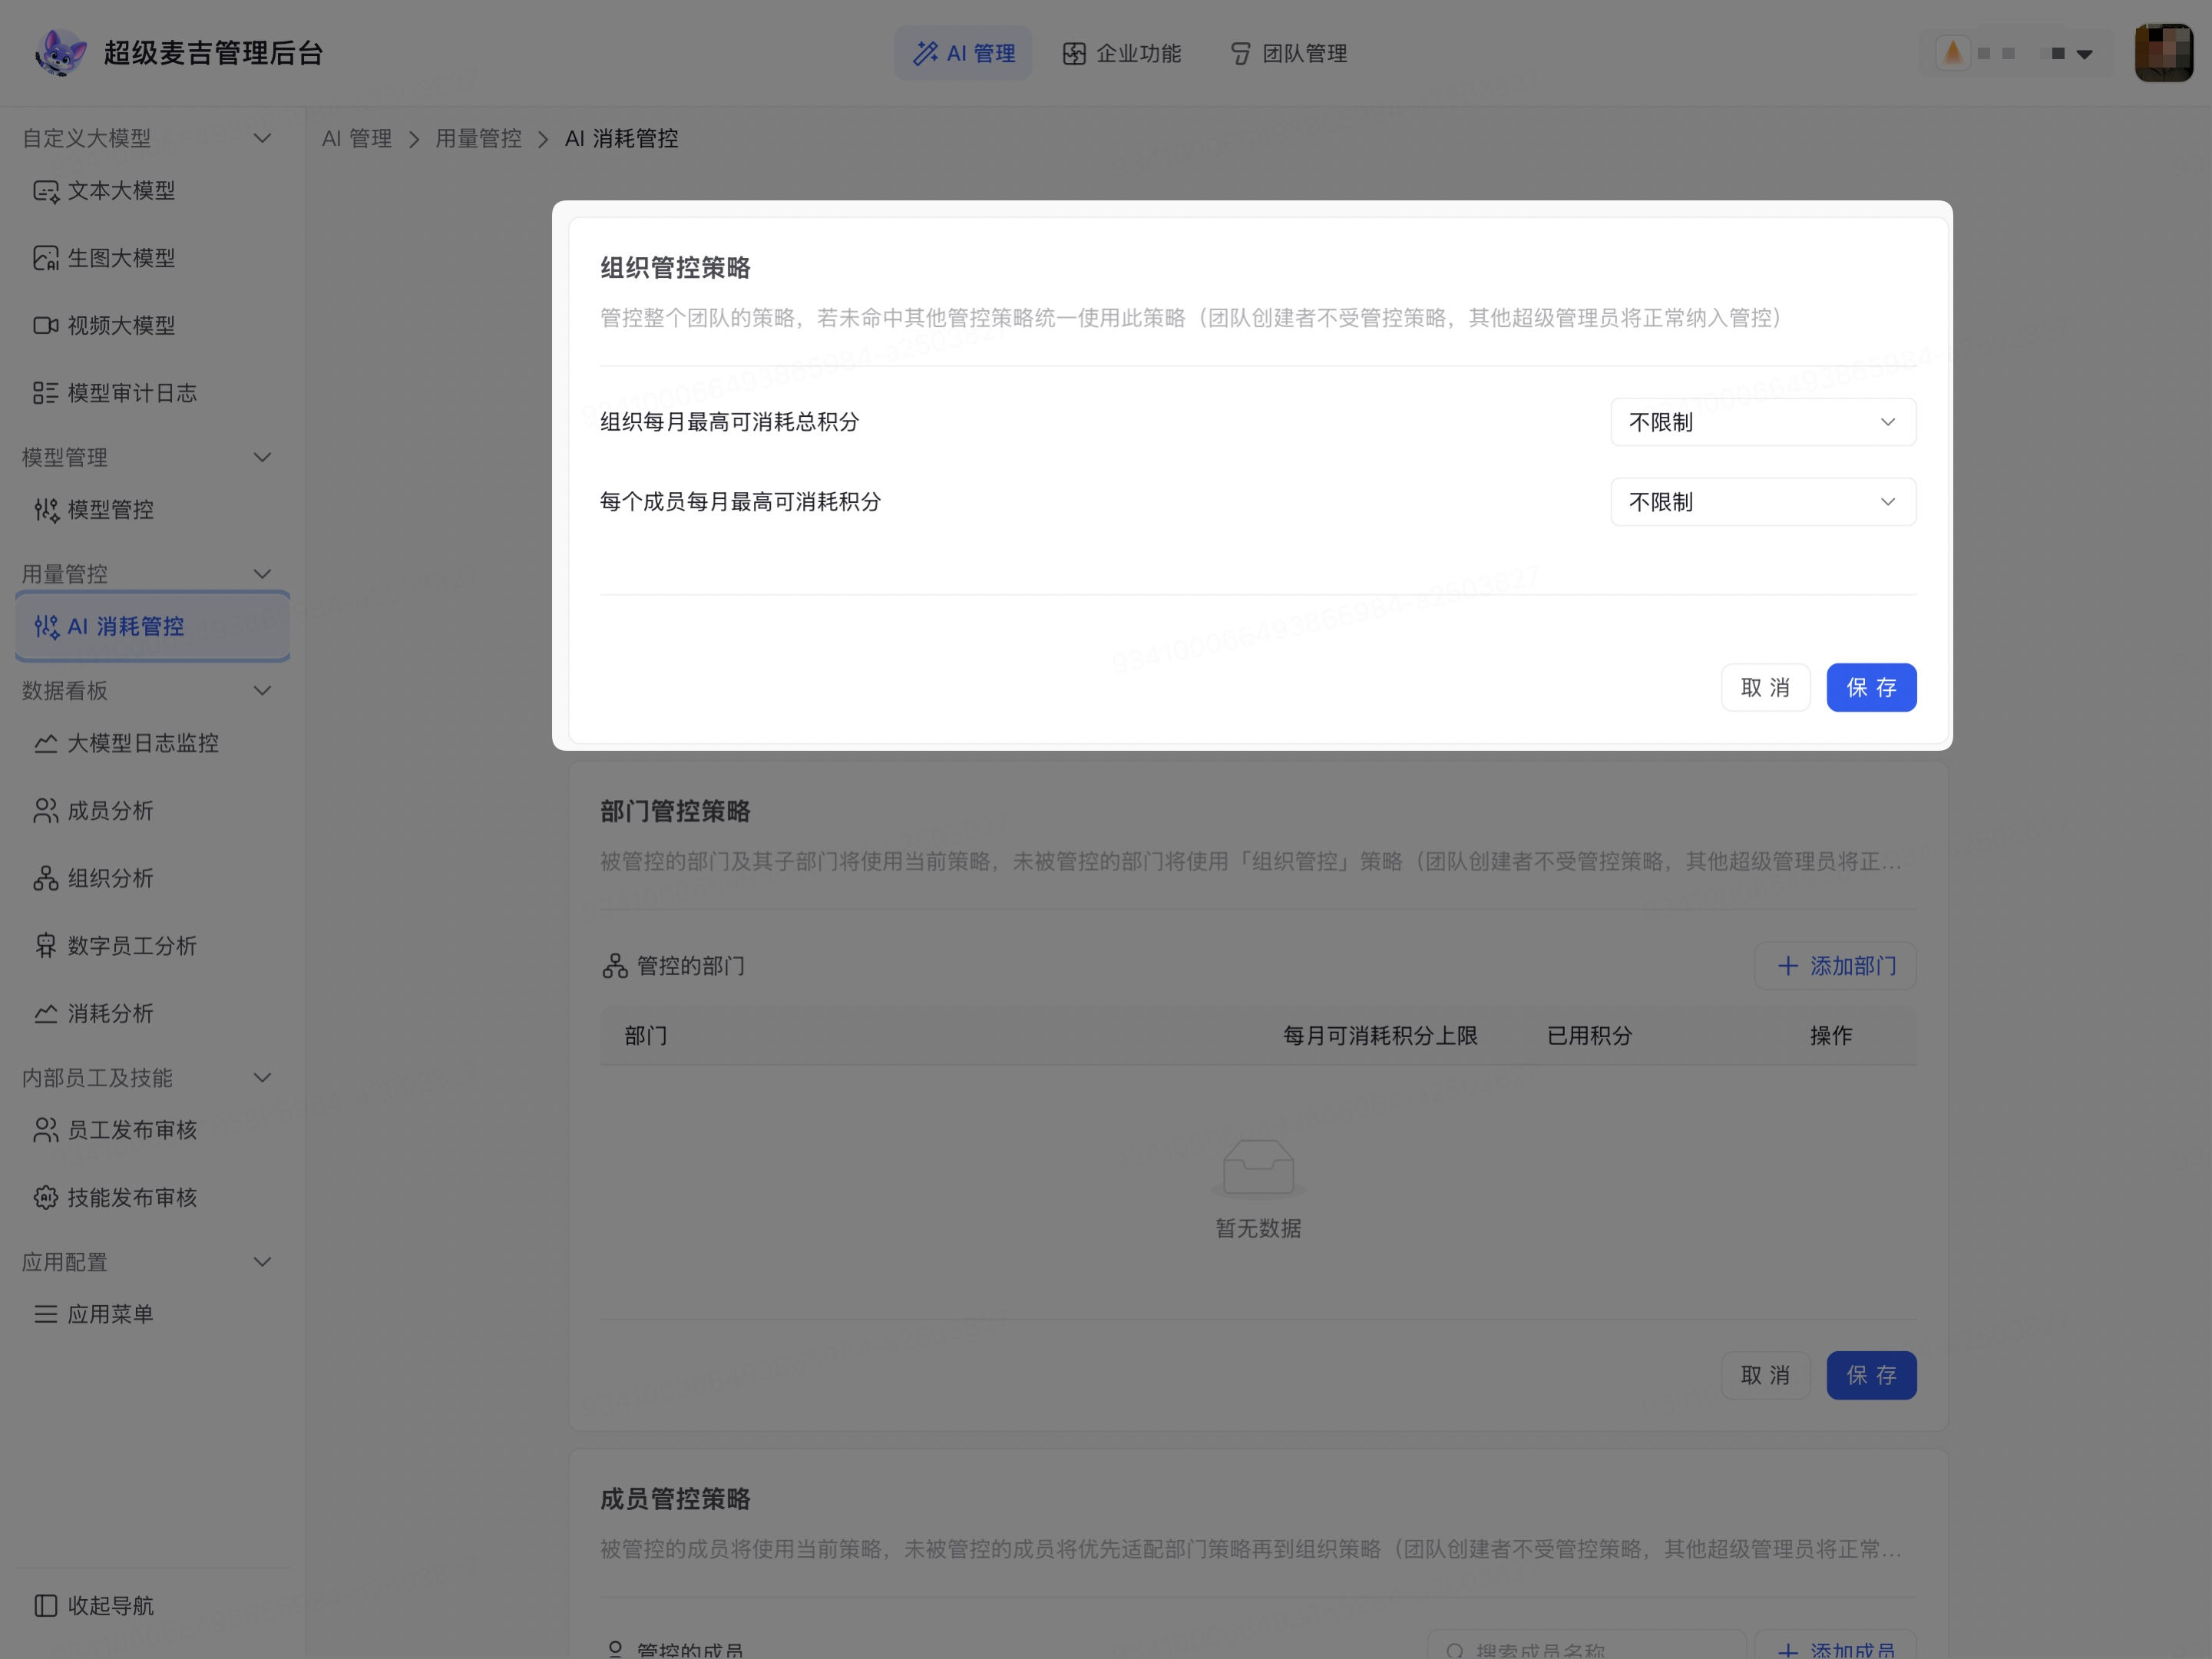Viewport: 2212px width, 1659px height.
Task: Click the user avatar thumbnail
Action: 2163,53
